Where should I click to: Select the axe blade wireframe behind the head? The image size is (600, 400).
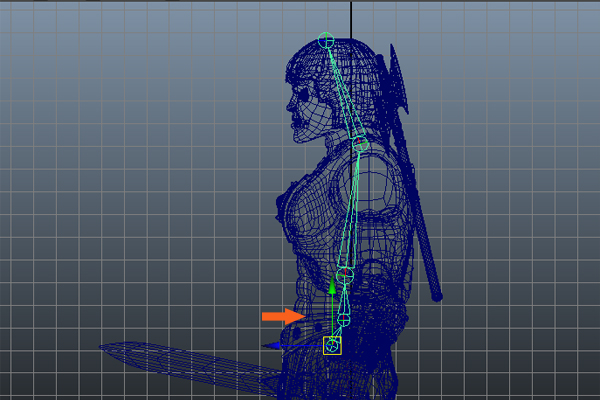(x=398, y=78)
